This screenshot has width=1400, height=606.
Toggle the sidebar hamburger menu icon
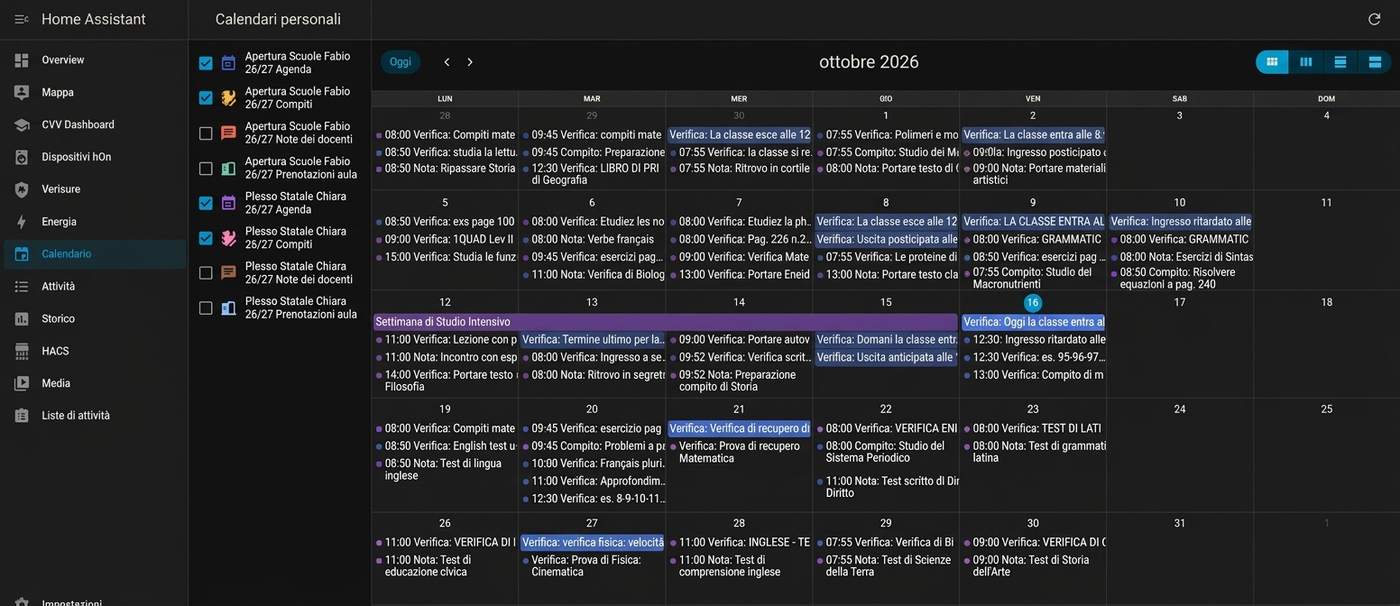(x=21, y=19)
